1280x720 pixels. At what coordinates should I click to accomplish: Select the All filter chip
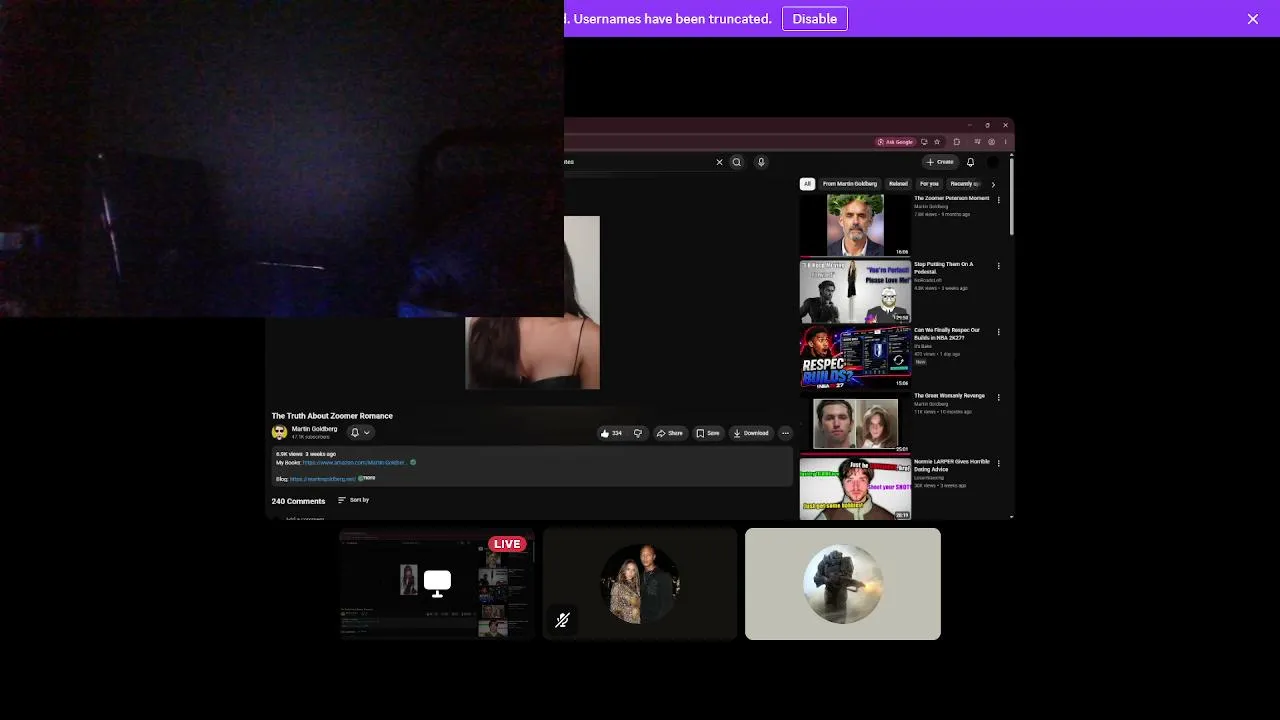807,184
